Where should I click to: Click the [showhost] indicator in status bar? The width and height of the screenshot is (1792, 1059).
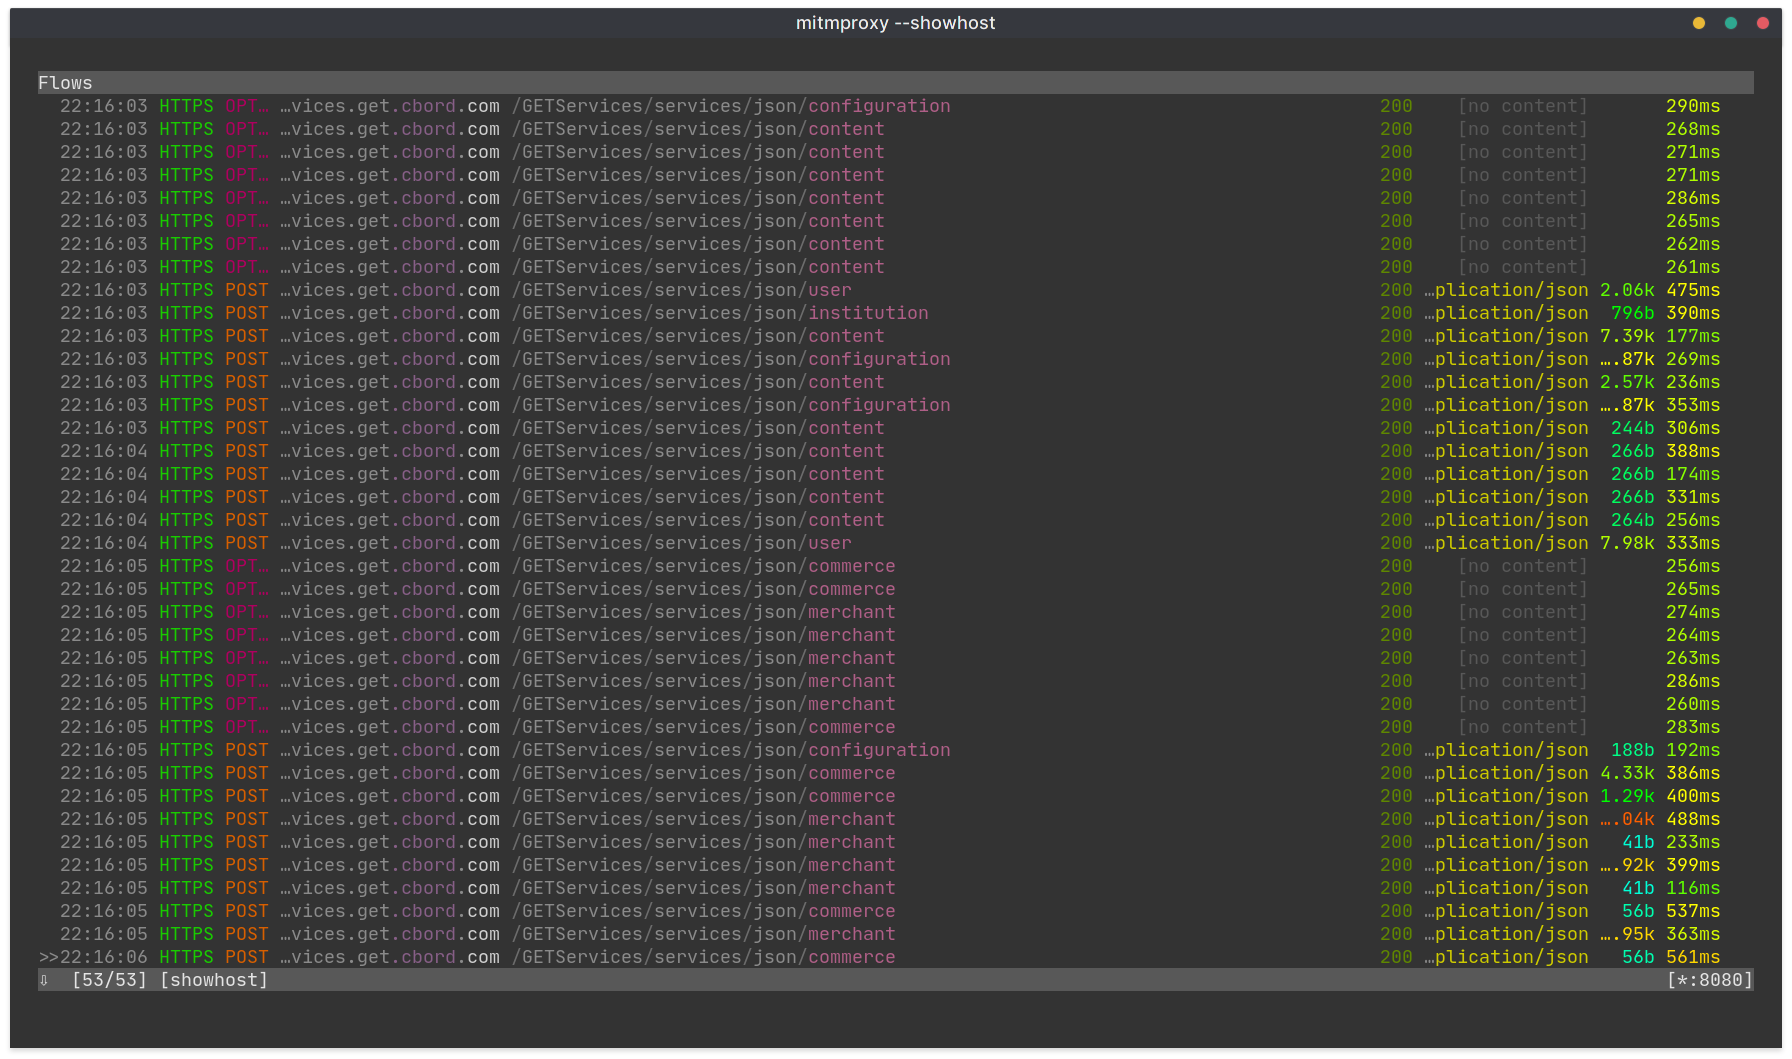click(213, 980)
